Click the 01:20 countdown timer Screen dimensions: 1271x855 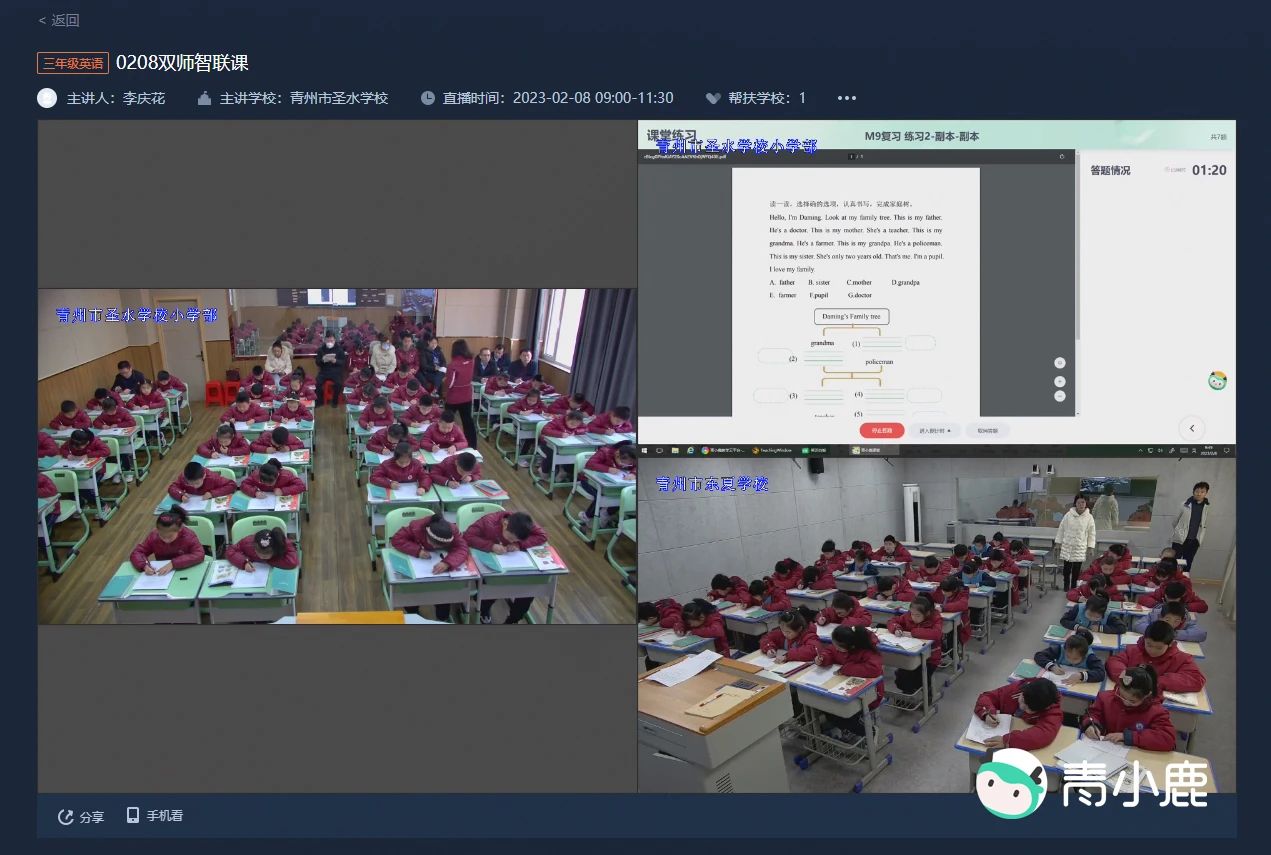pyautogui.click(x=1209, y=170)
